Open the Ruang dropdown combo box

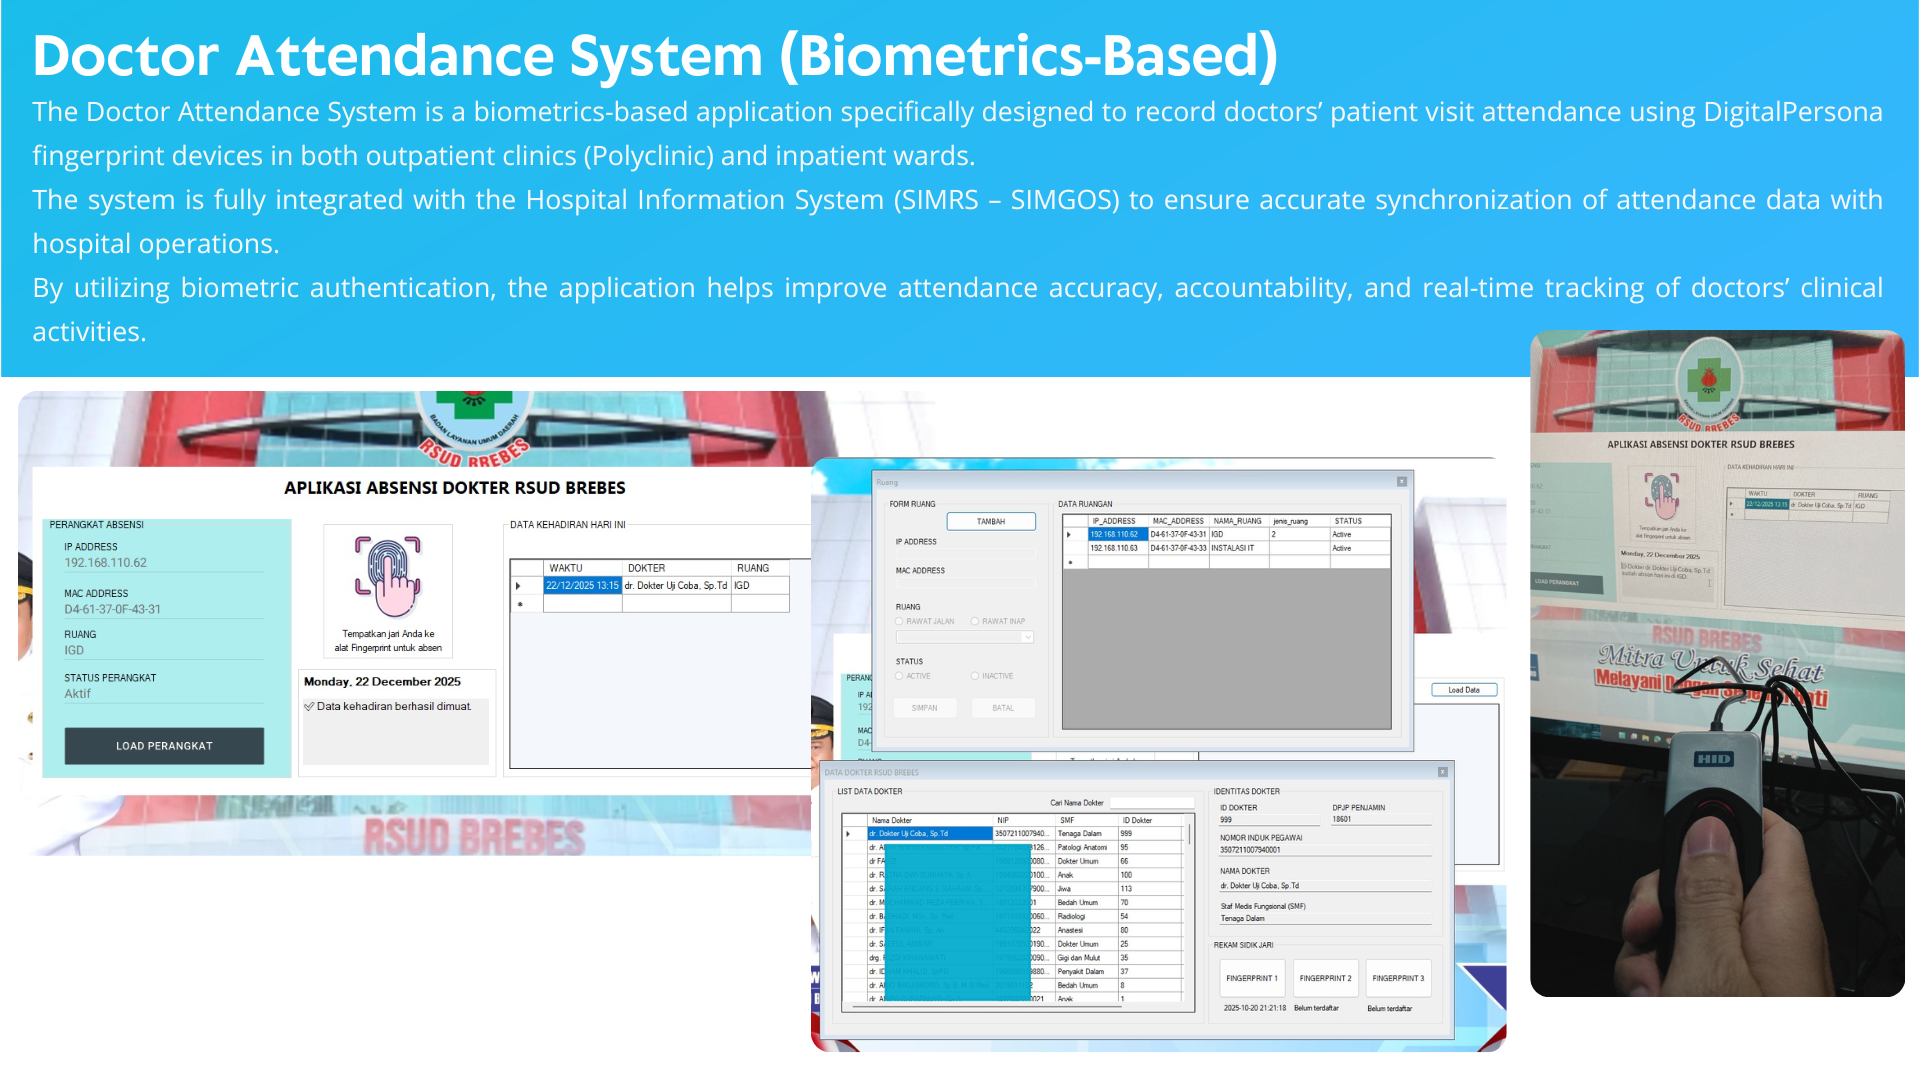(x=1027, y=637)
